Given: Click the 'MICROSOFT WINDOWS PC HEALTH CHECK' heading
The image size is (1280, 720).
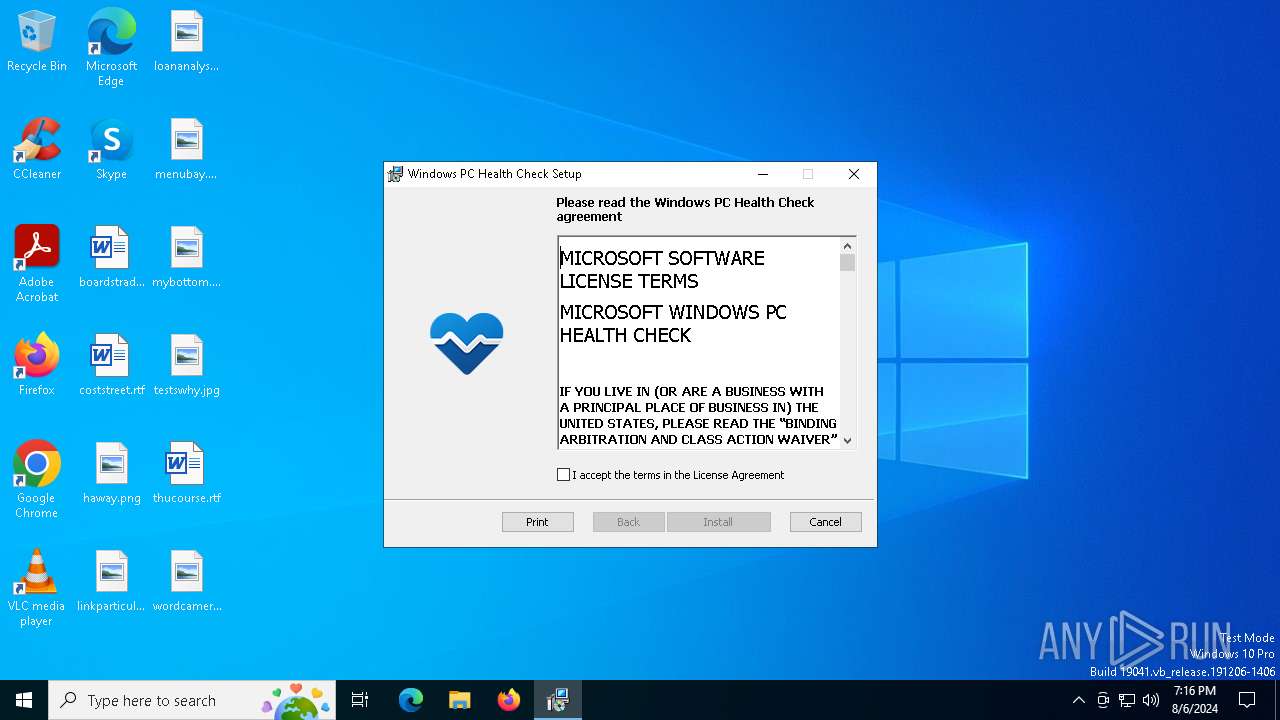Looking at the screenshot, I should [673, 324].
